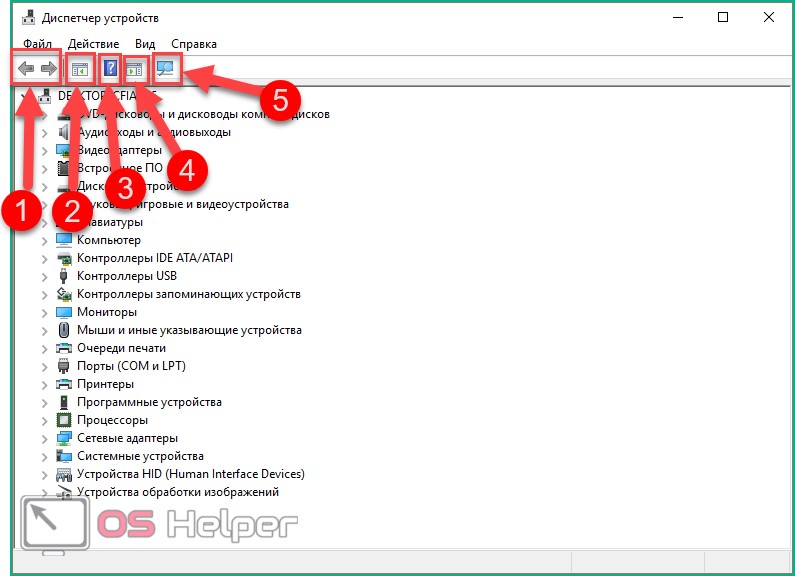Select the Процессоры label

point(112,420)
